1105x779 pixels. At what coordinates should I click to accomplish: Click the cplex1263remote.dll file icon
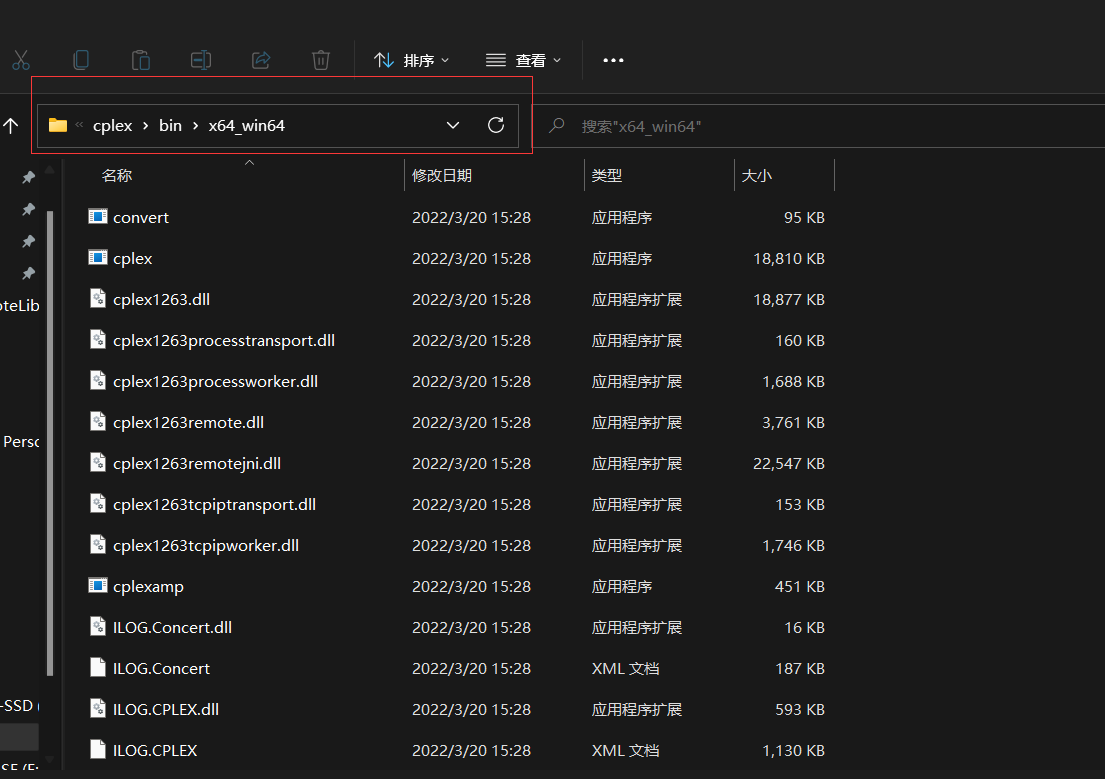pyautogui.click(x=98, y=421)
